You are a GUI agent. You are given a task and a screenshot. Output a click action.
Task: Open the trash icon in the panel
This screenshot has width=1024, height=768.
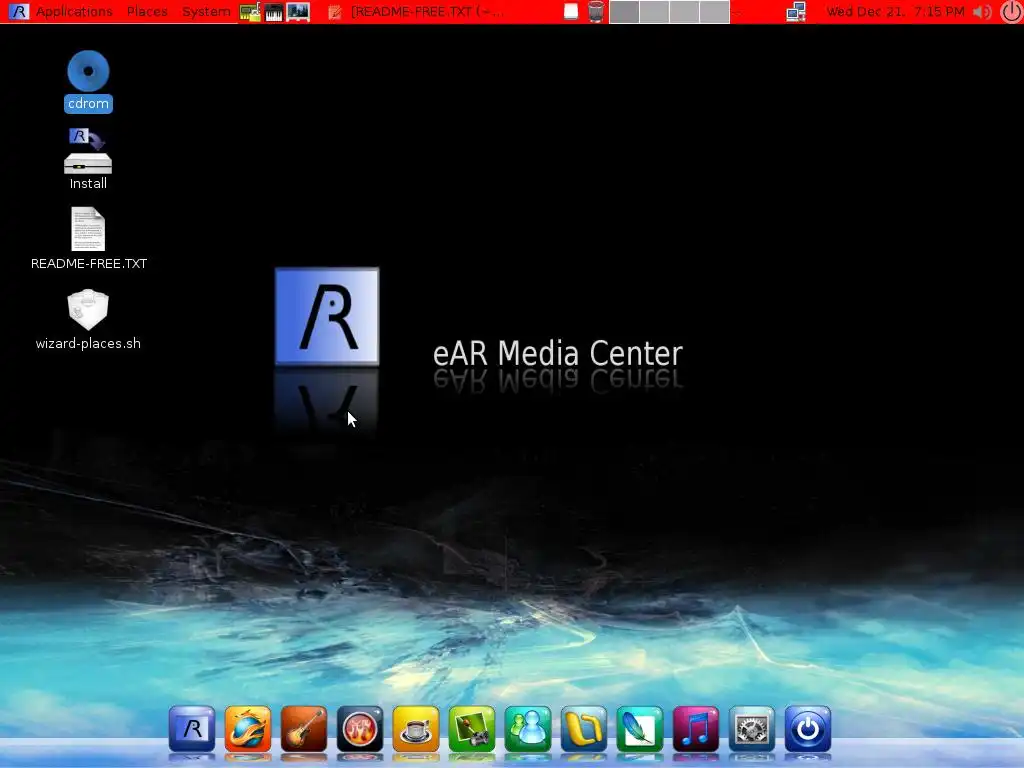596,12
